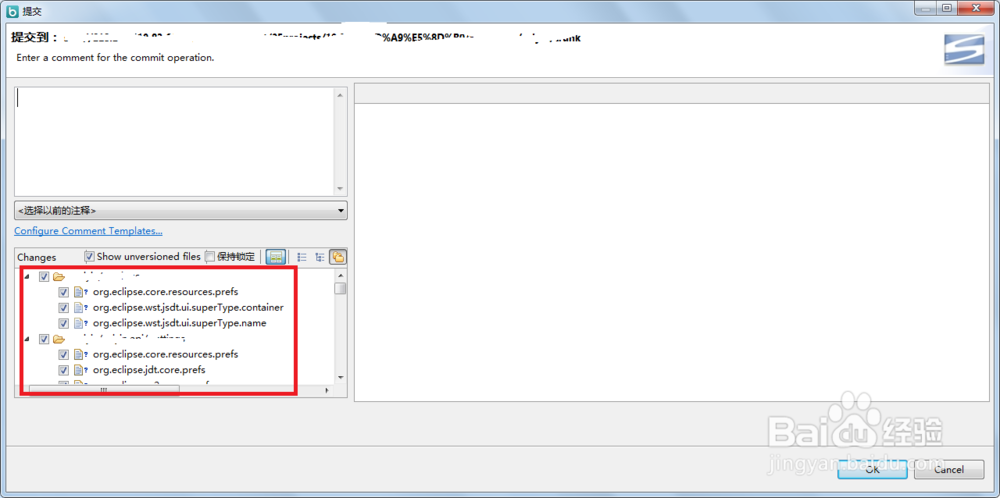The width and height of the screenshot is (1000, 498).
Task: Click file icon of resources.prefs above superType.container
Action: pyautogui.click(x=80, y=292)
